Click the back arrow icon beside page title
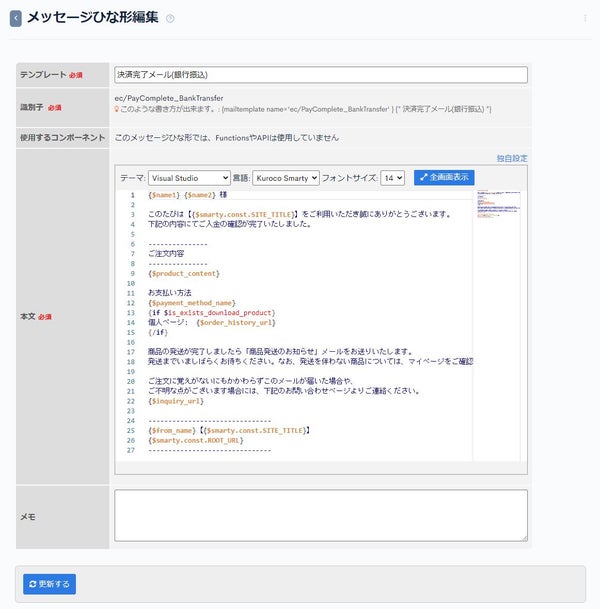This screenshot has height=609, width=600. (x=16, y=18)
